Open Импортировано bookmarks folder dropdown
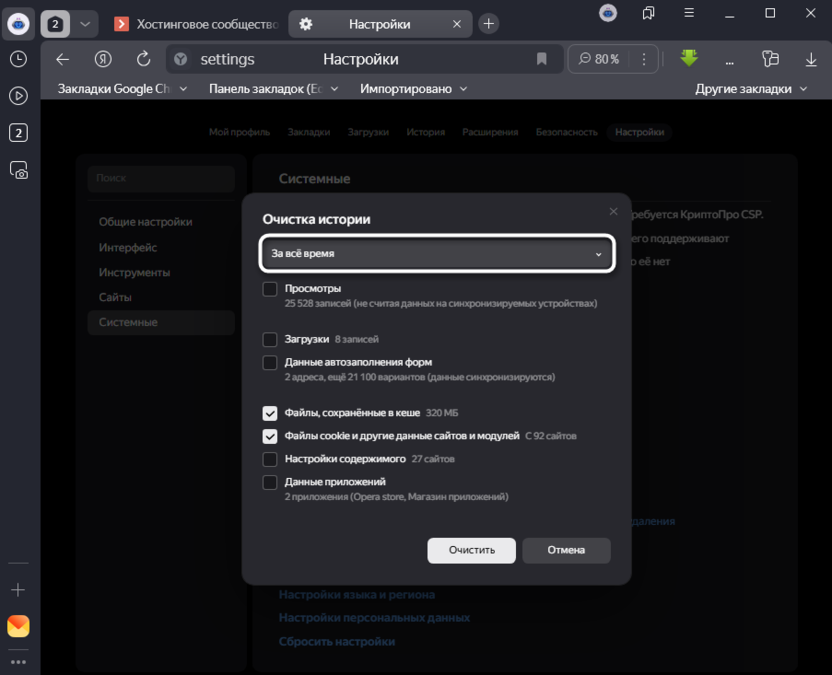This screenshot has width=832, height=675. pyautogui.click(x=413, y=89)
